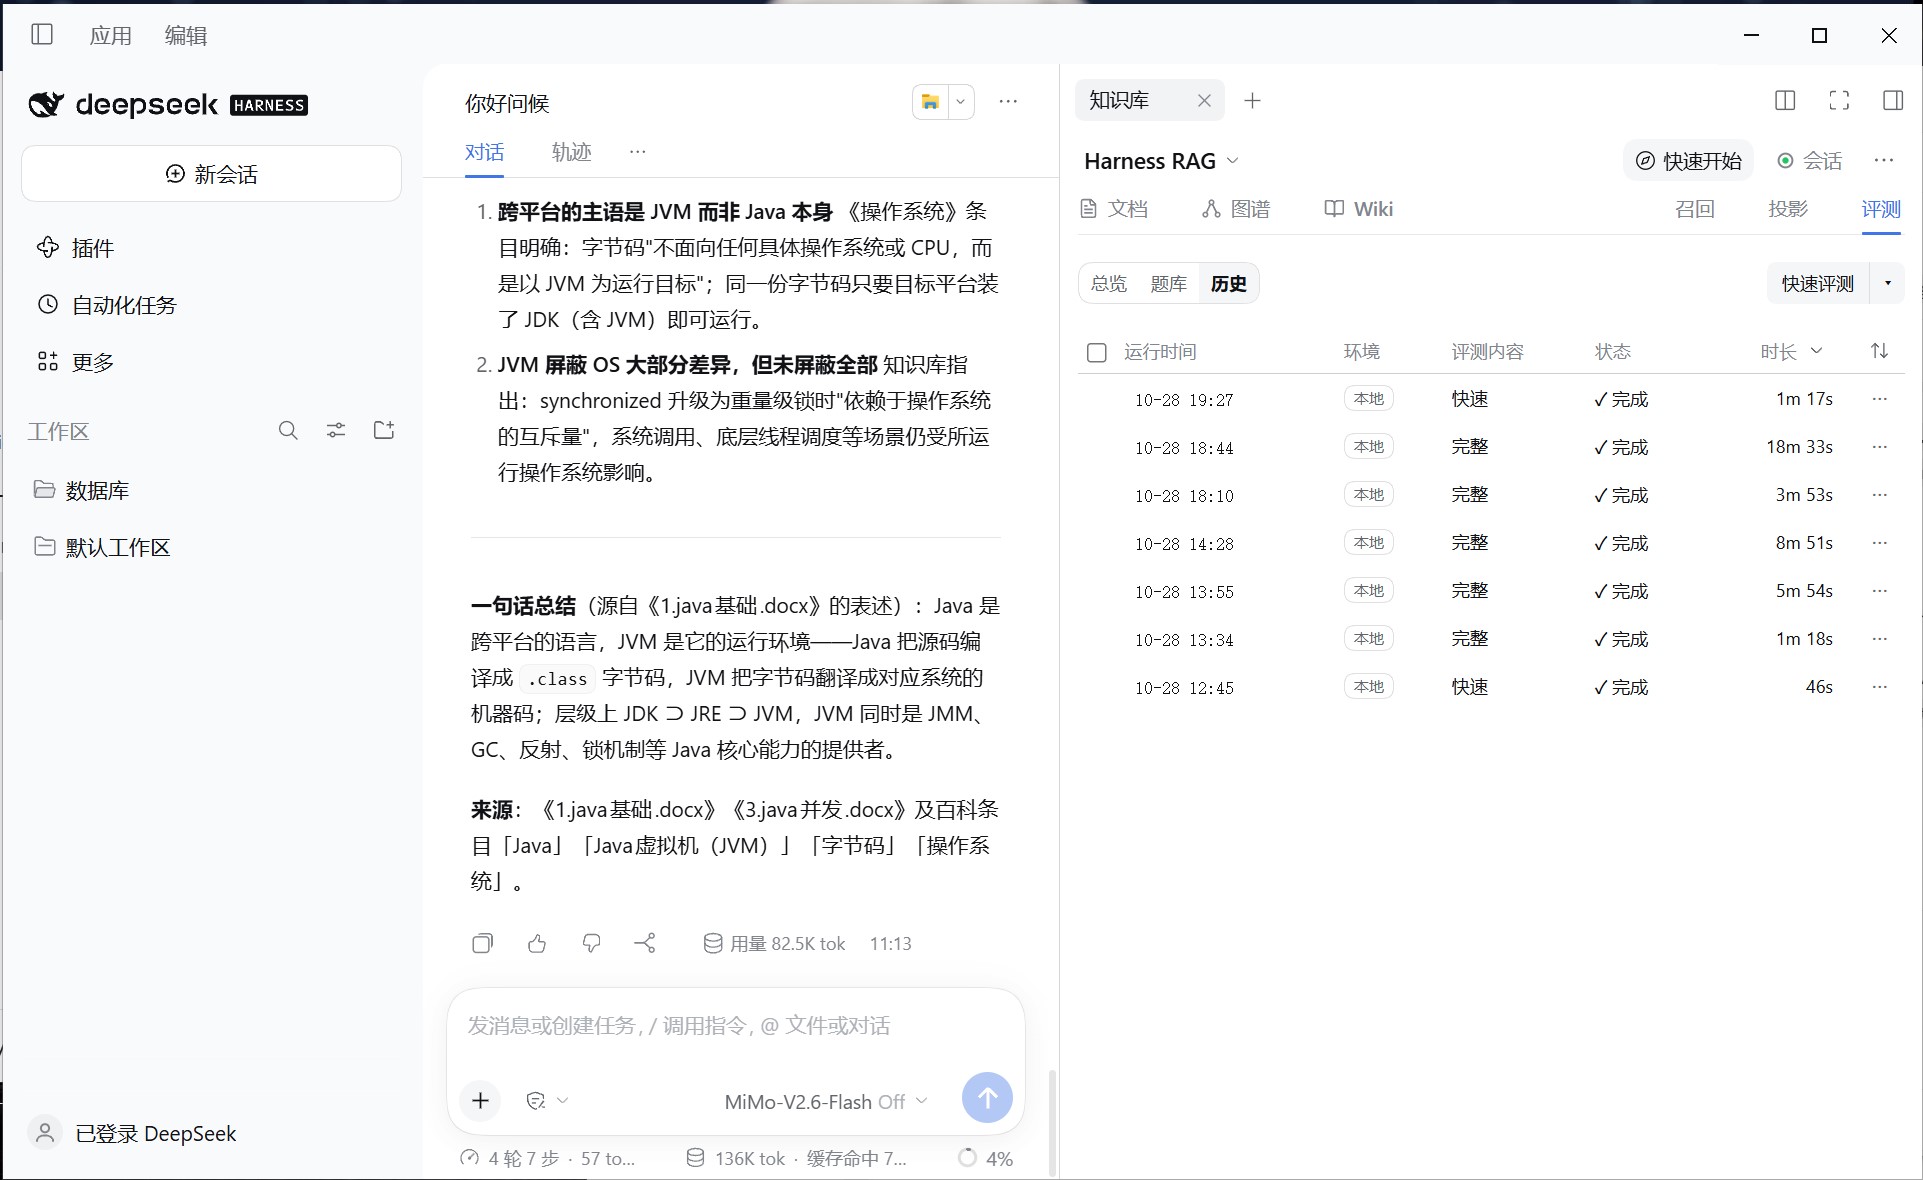Click the plus attachment button in composer
Screen dimensions: 1923x1180
480,1100
